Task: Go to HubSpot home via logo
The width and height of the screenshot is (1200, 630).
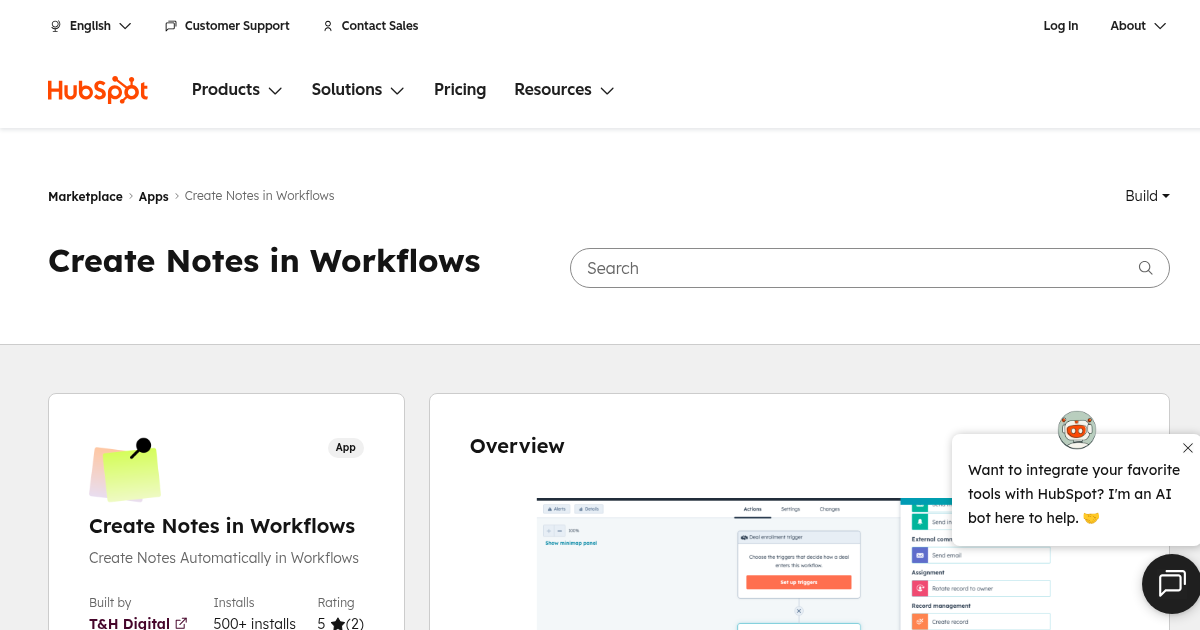Action: click(x=98, y=90)
